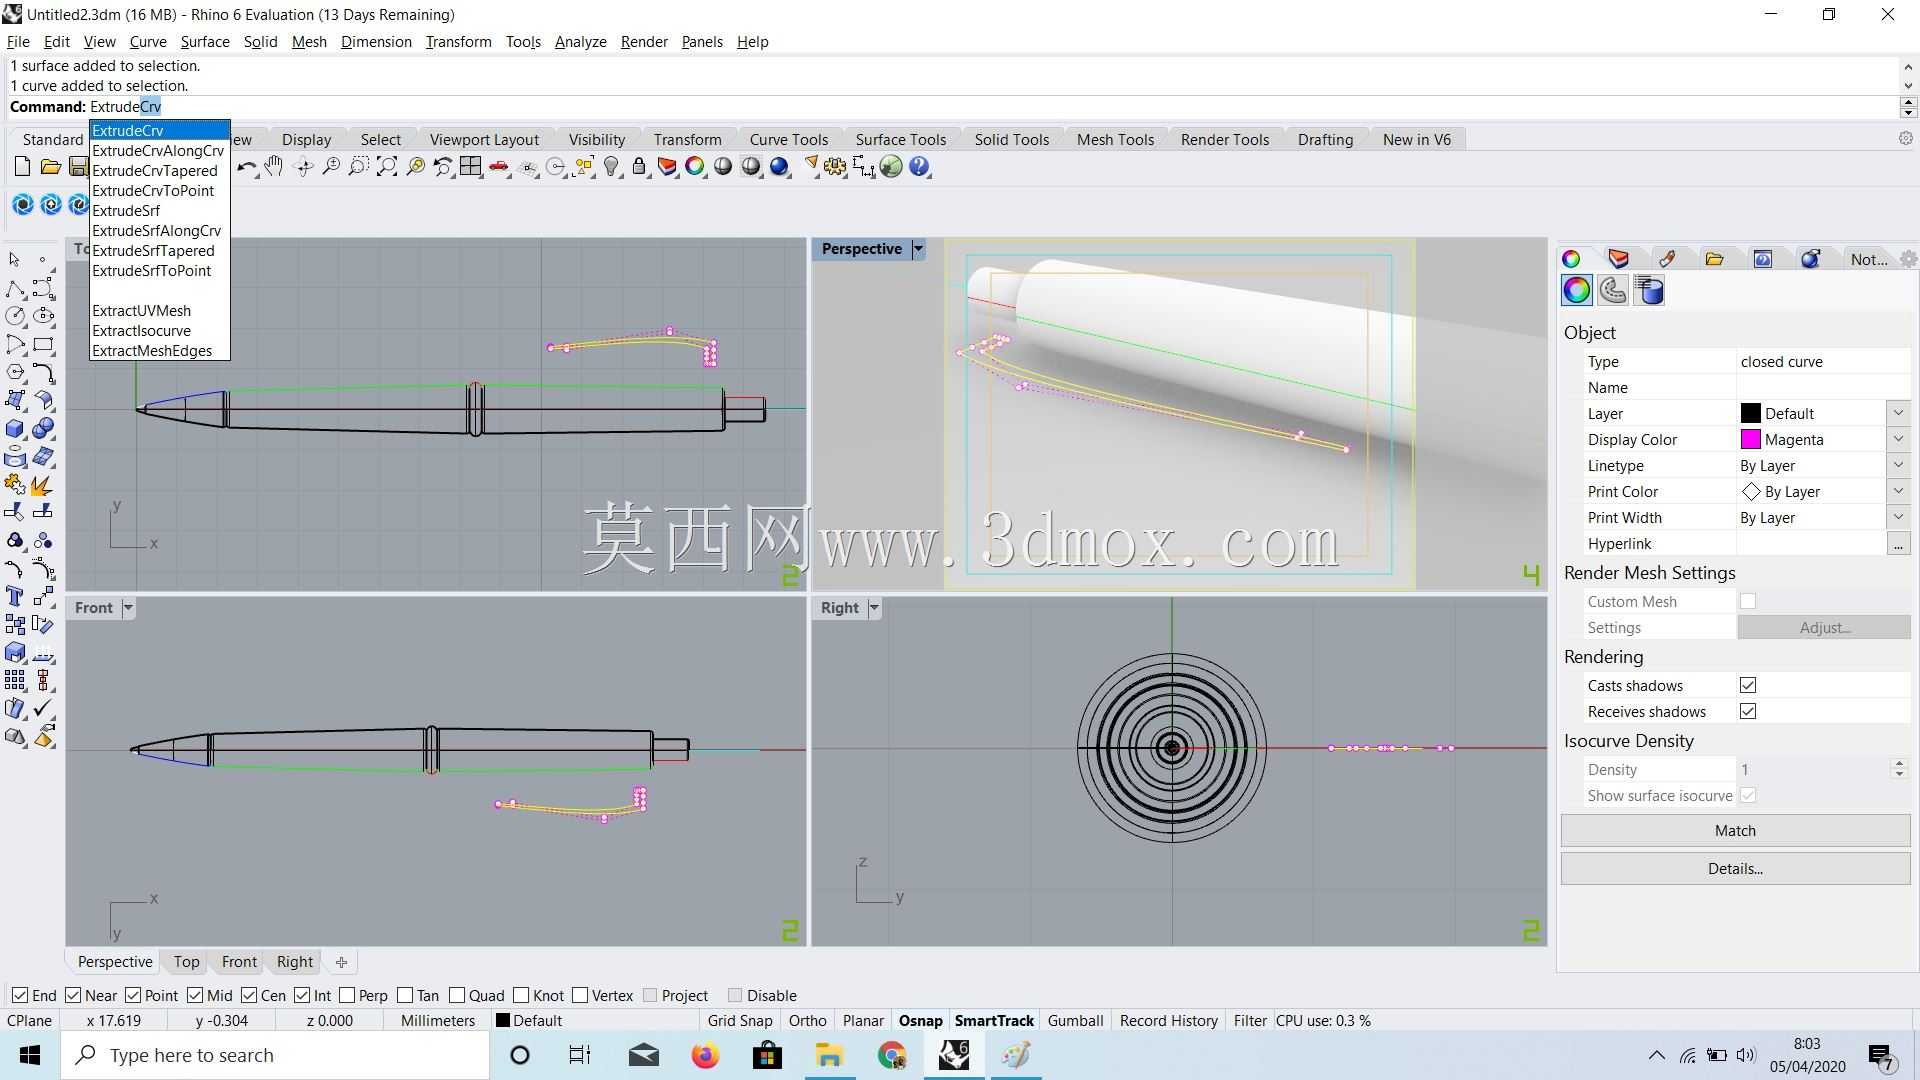The width and height of the screenshot is (1920, 1080).
Task: Click the Details... button
Action: [x=1735, y=868]
